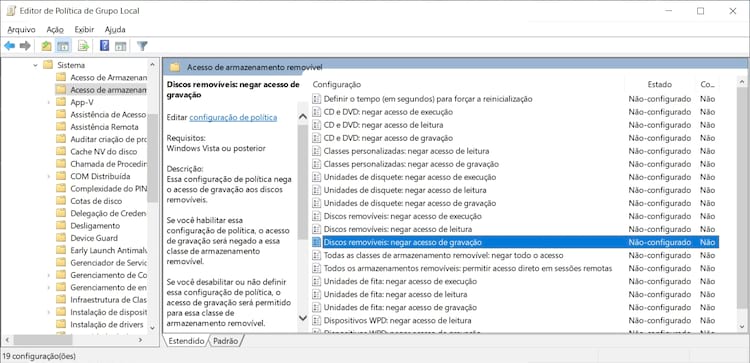Open help with blue question icon
Viewport: 750px width, 363px height.
pyautogui.click(x=105, y=46)
